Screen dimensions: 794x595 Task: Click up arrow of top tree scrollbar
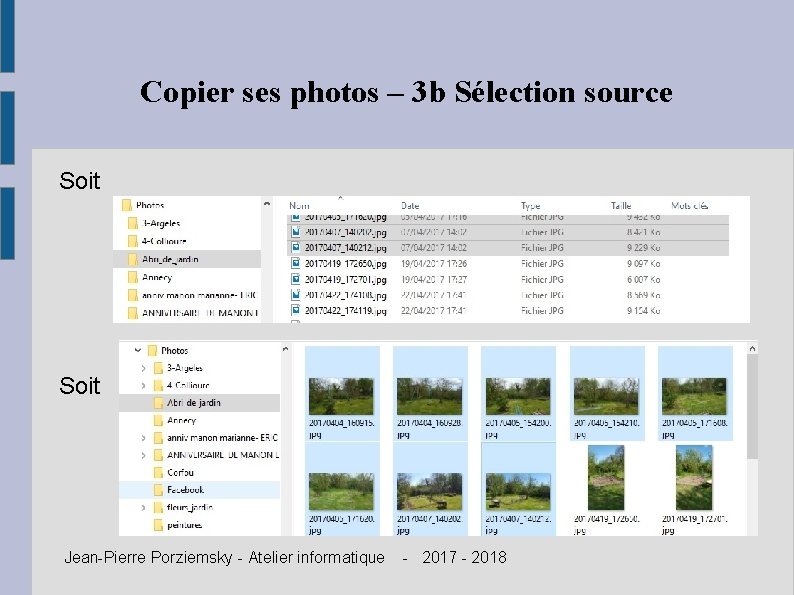pos(267,204)
